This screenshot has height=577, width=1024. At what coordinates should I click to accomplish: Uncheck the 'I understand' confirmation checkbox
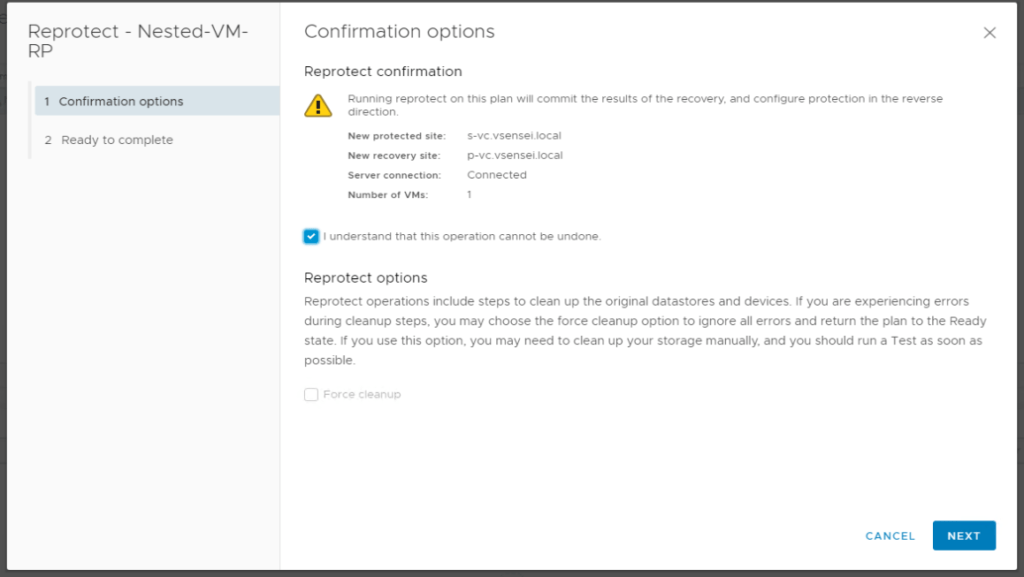click(x=312, y=237)
